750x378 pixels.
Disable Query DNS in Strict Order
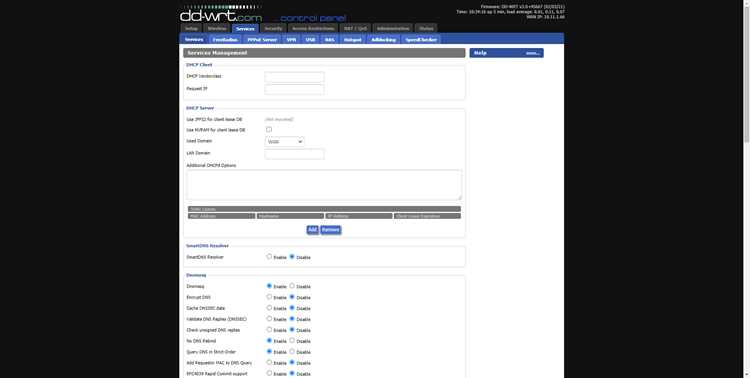coord(292,352)
